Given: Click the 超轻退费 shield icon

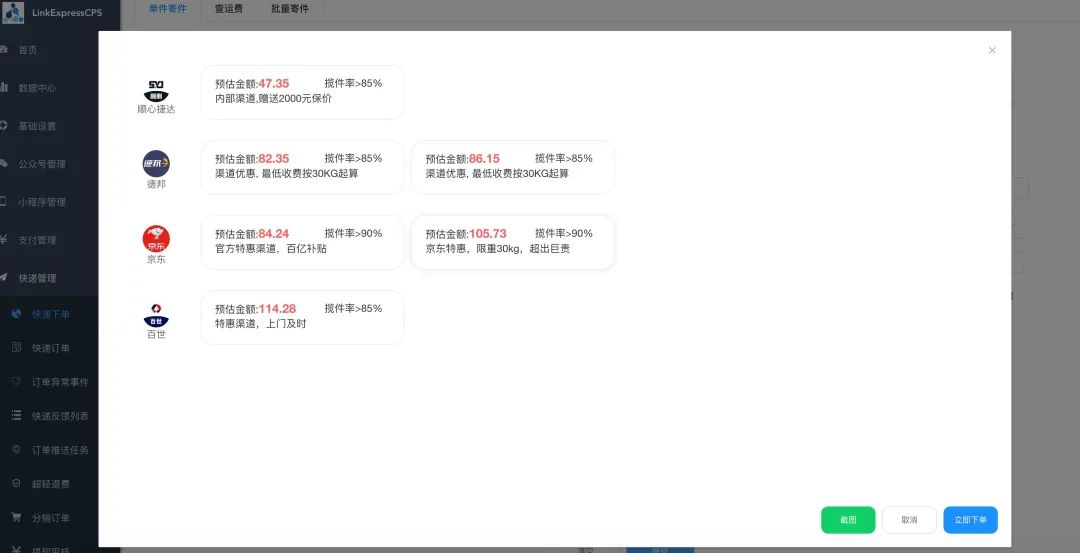Looking at the screenshot, I should (17, 483).
